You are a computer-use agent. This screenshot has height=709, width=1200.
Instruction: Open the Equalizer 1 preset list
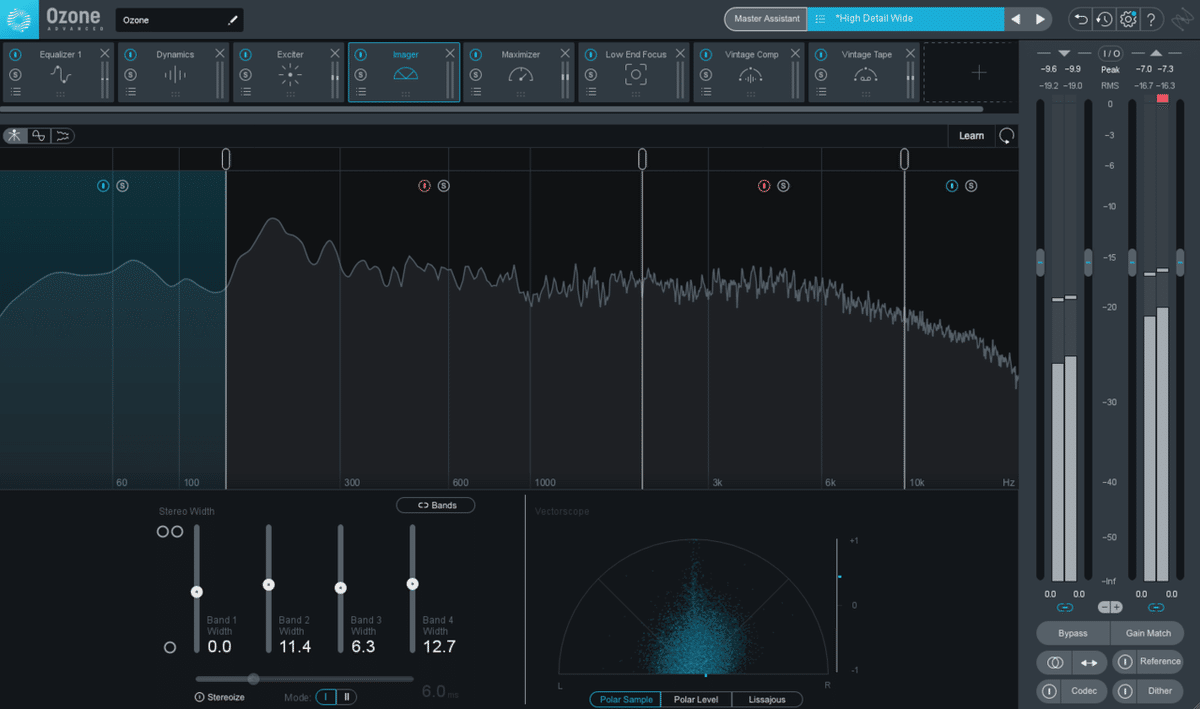tap(15, 92)
